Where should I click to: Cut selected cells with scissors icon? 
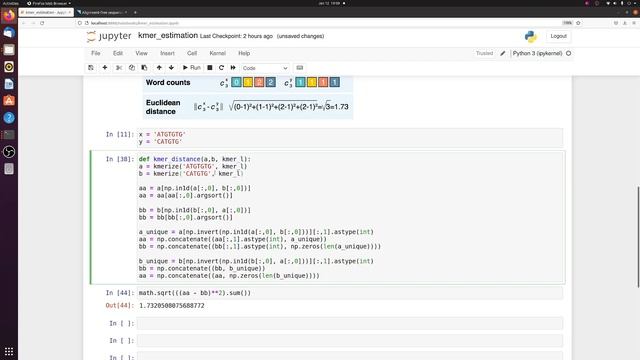[119, 68]
